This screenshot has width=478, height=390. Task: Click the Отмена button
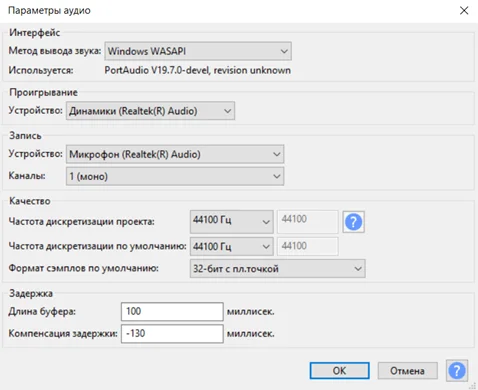pyautogui.click(x=407, y=371)
